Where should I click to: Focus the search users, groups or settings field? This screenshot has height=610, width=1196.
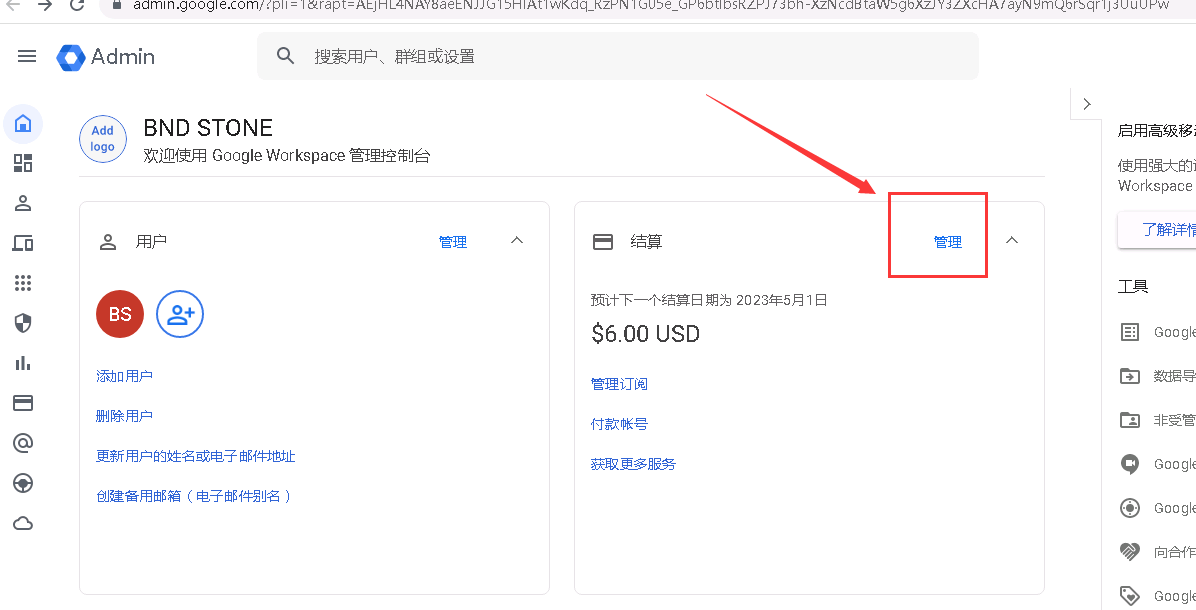tap(618, 56)
